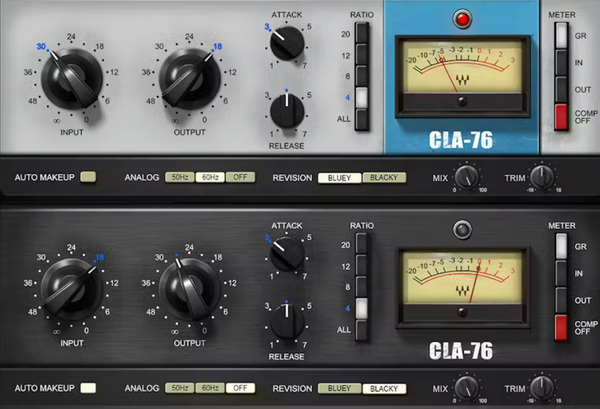Click the meter zero-adjust screw on Bluey unit
This screenshot has height=409, width=600.
(462, 101)
